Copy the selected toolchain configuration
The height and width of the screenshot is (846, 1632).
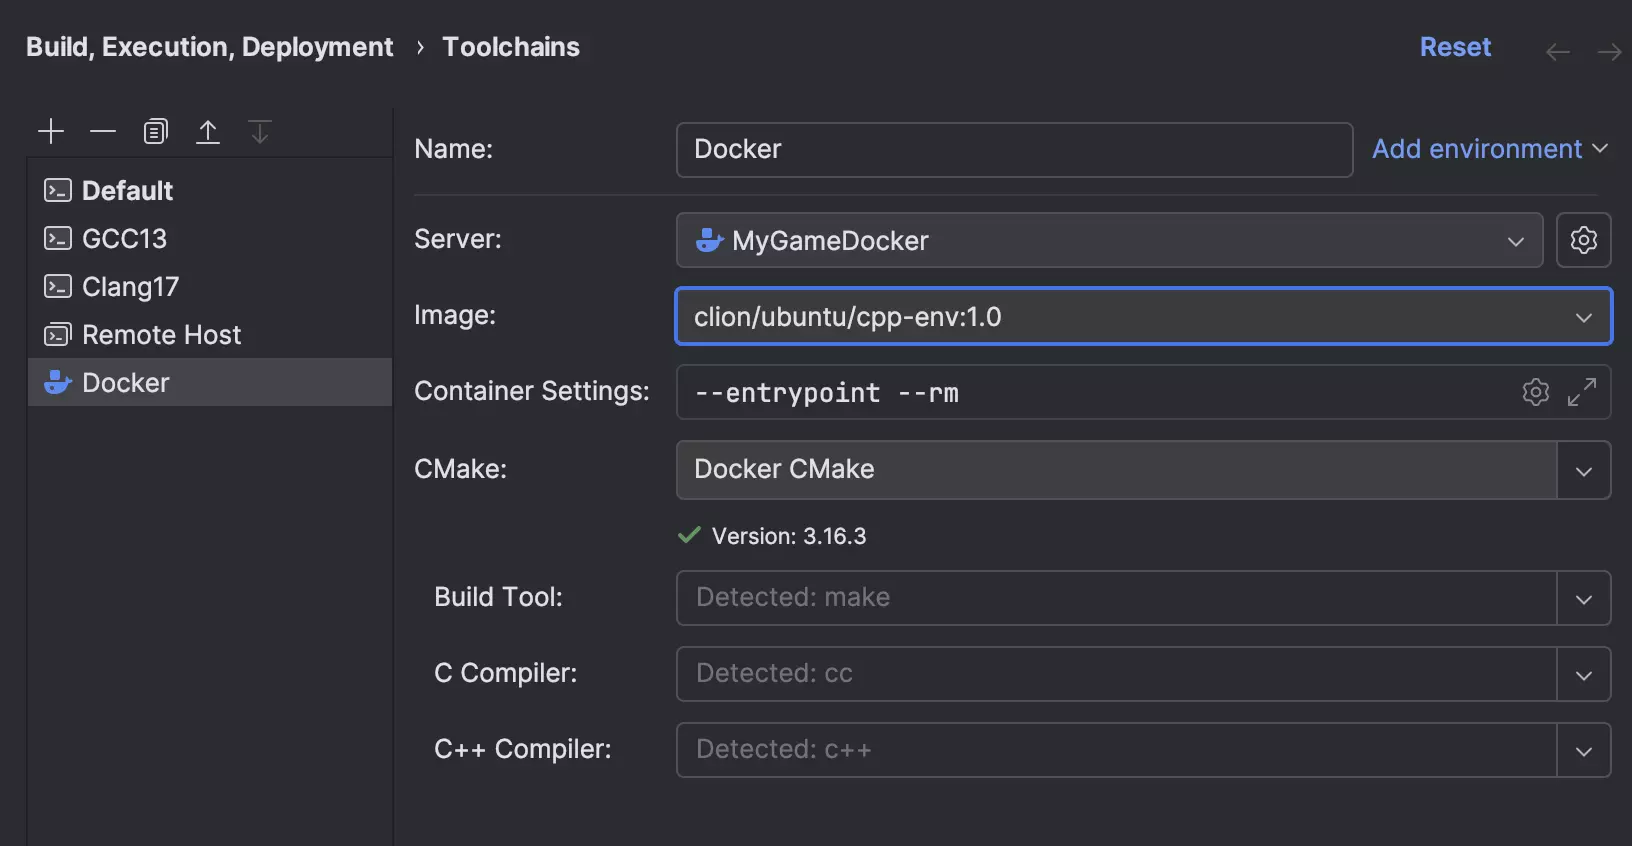(x=155, y=131)
